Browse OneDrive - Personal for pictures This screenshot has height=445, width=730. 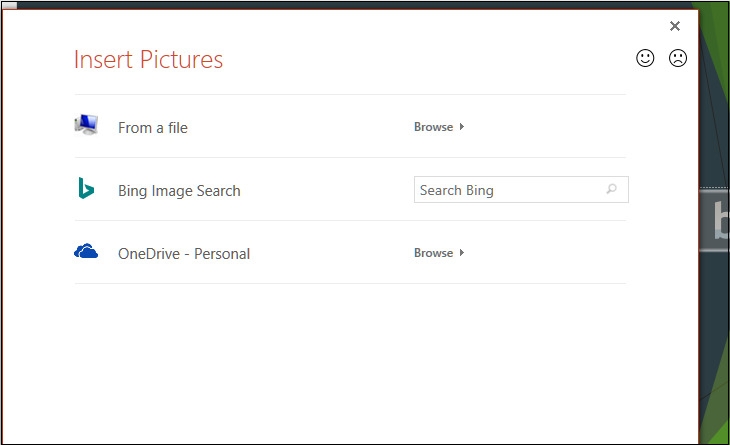434,253
